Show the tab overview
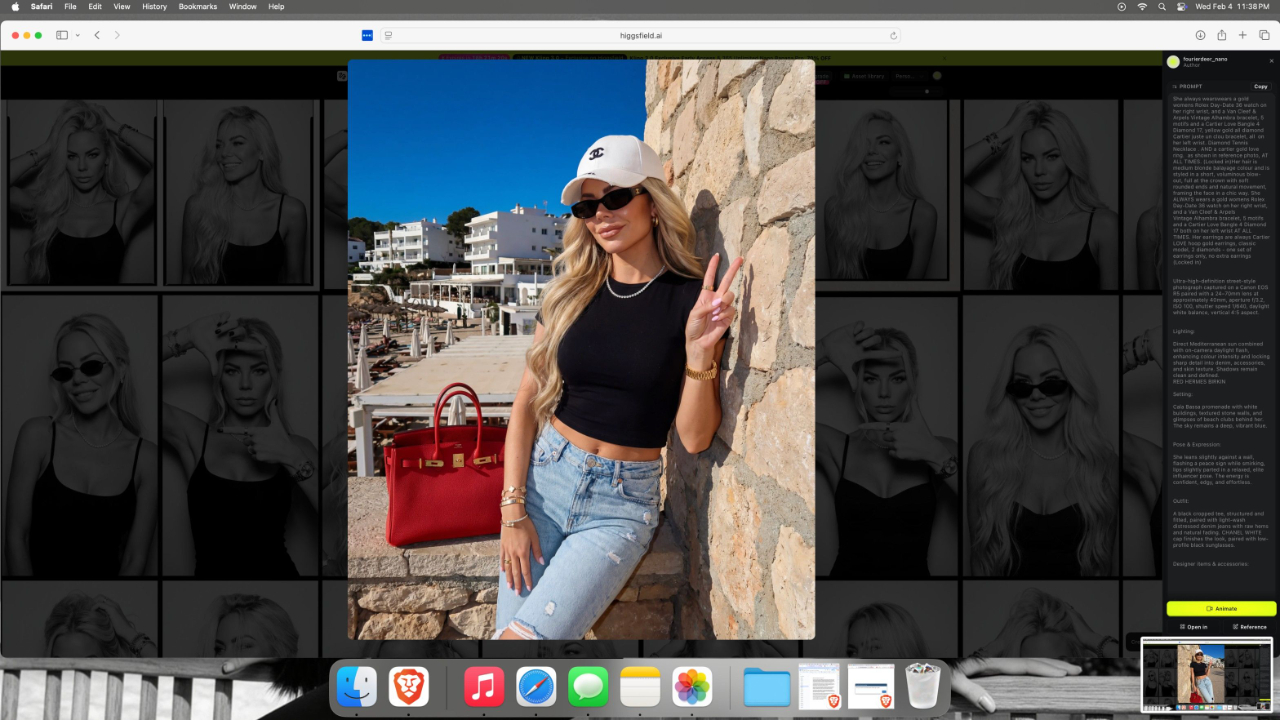The image size is (1280, 720). pos(1264,35)
